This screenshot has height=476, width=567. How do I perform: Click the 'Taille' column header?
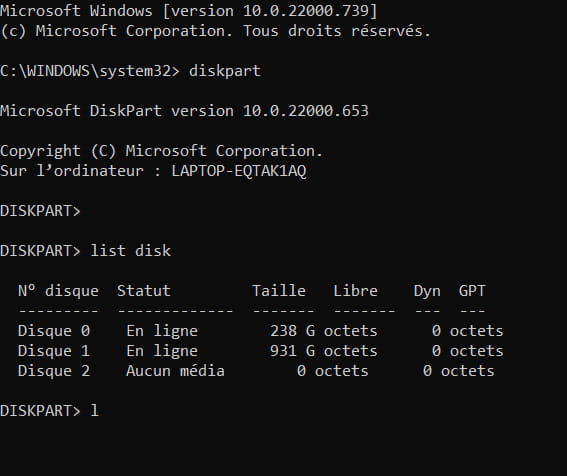(x=279, y=291)
